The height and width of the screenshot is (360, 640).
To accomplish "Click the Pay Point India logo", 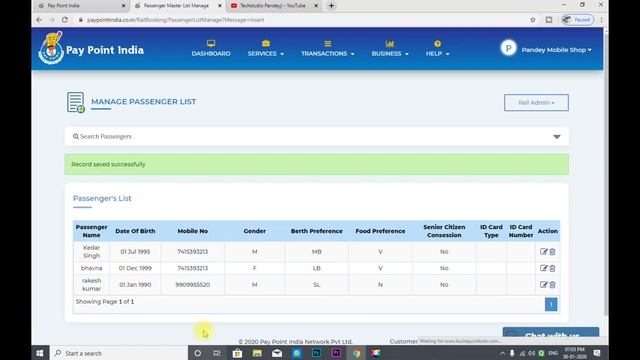I will pos(91,49).
